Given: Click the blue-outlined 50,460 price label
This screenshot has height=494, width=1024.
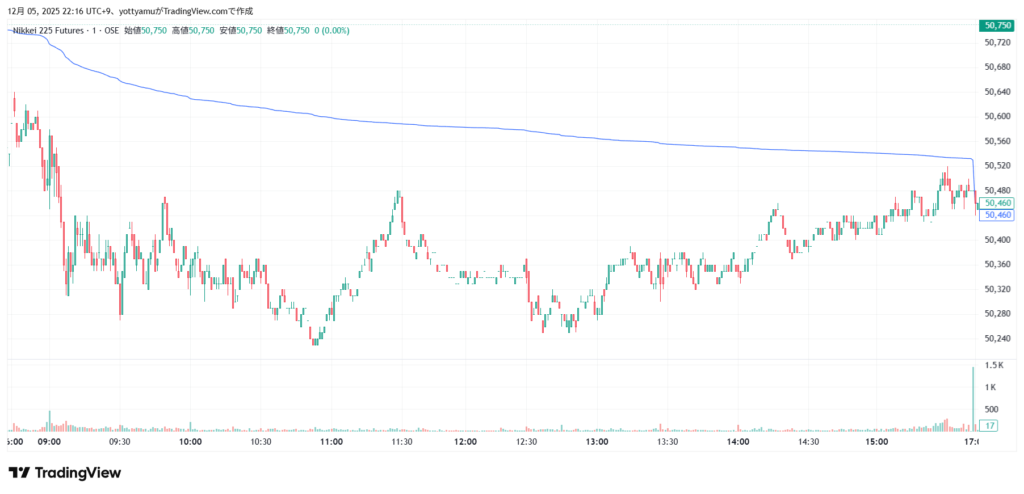Looking at the screenshot, I should click(998, 215).
